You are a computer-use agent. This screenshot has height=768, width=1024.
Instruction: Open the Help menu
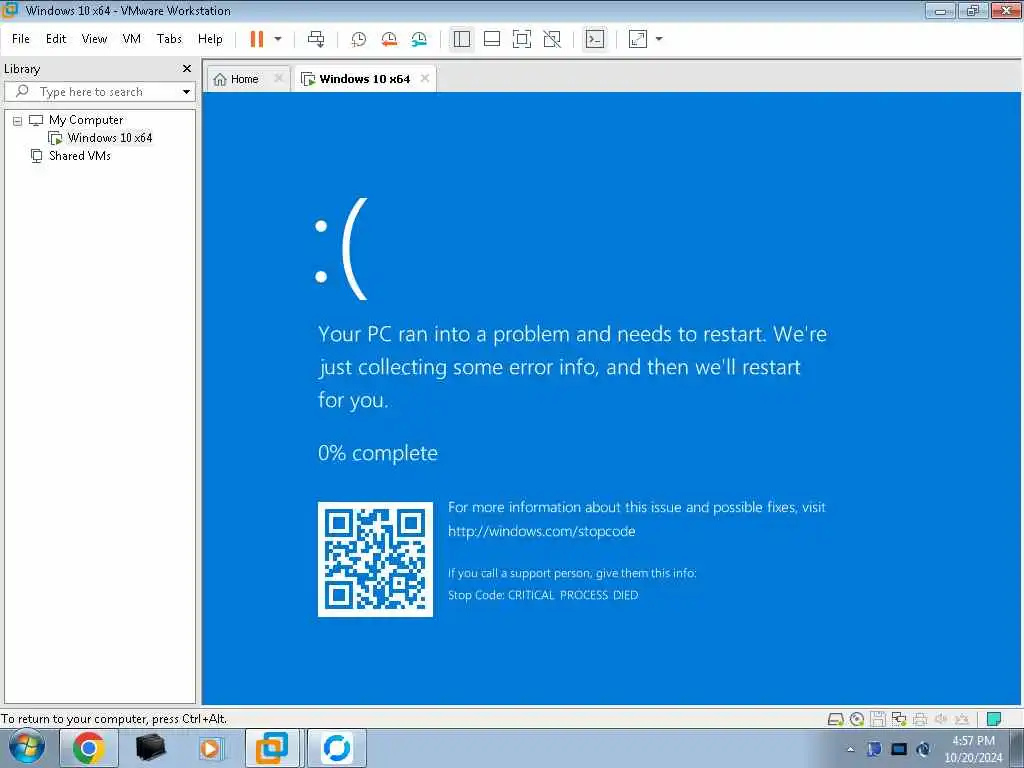210,39
